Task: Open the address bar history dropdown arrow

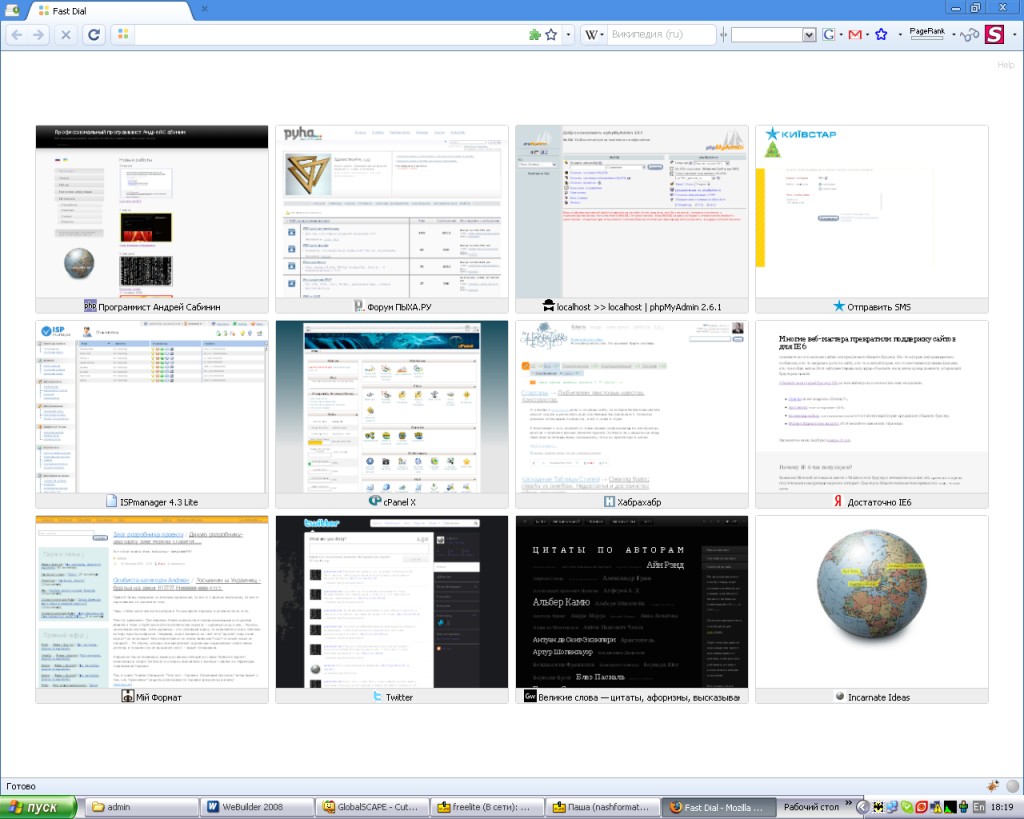Action: click(568, 35)
